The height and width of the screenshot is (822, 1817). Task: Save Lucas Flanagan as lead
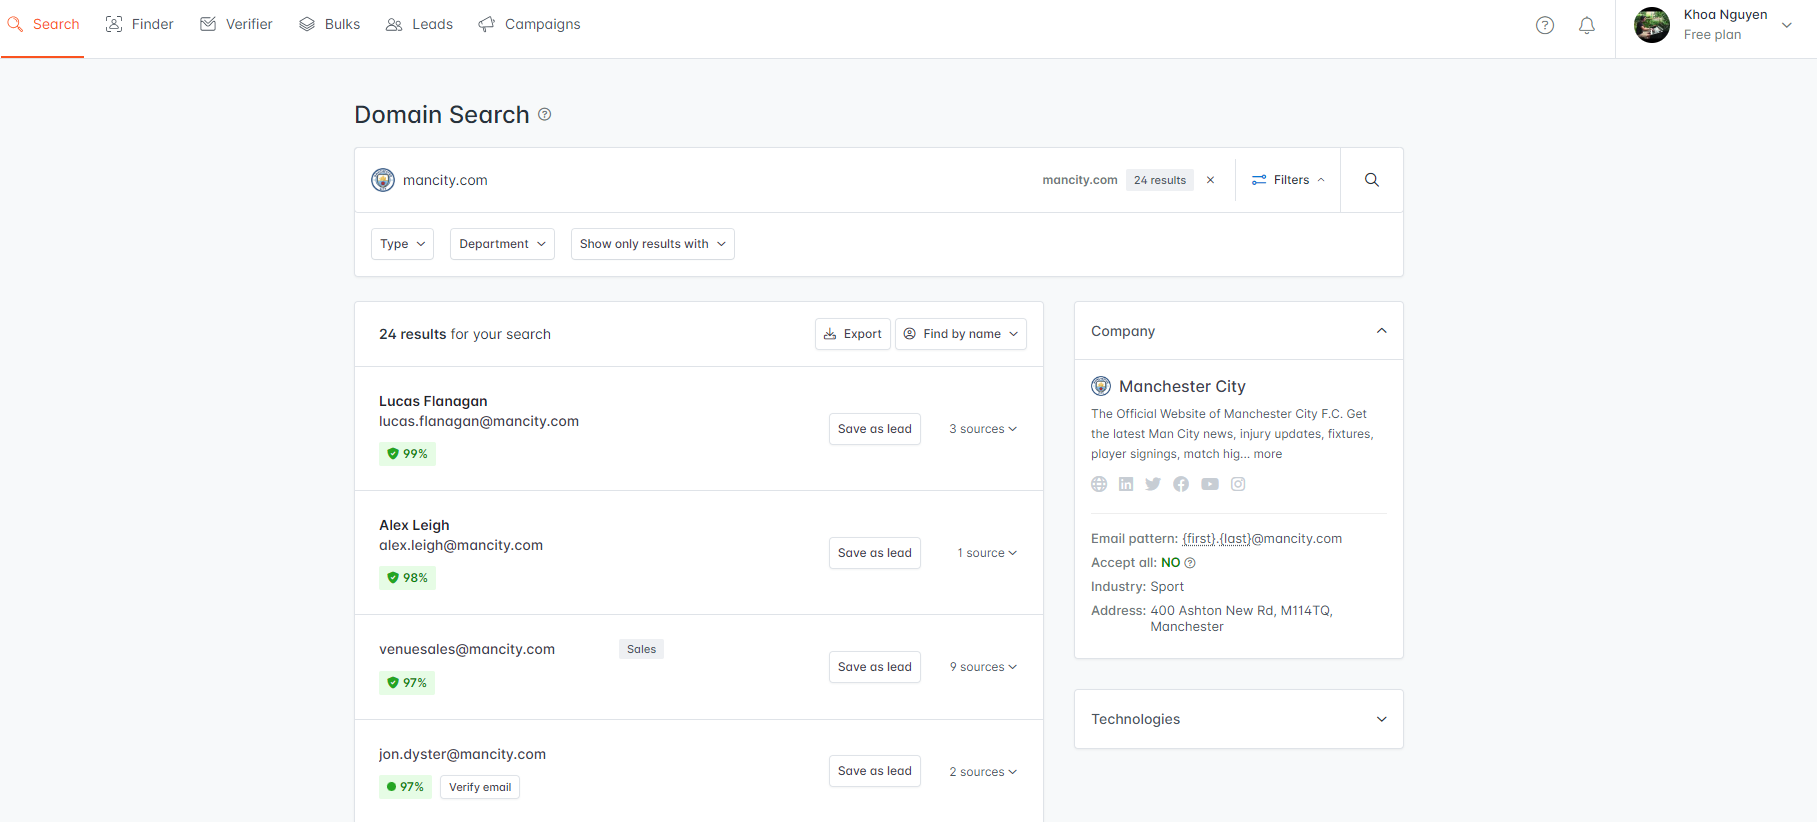(x=874, y=429)
